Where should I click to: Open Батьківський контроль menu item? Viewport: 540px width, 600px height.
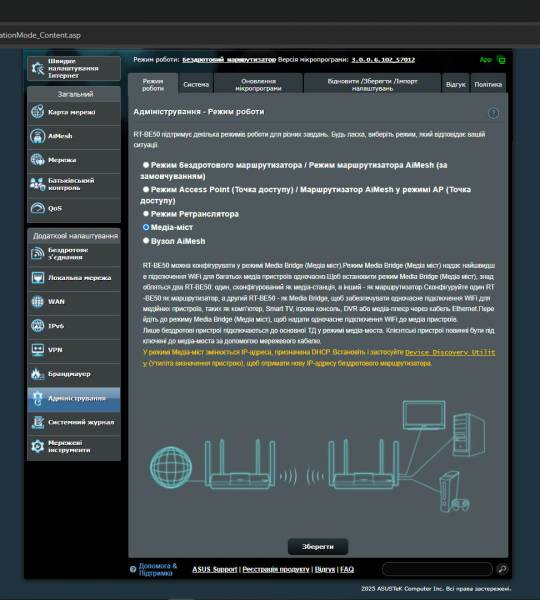[74, 184]
